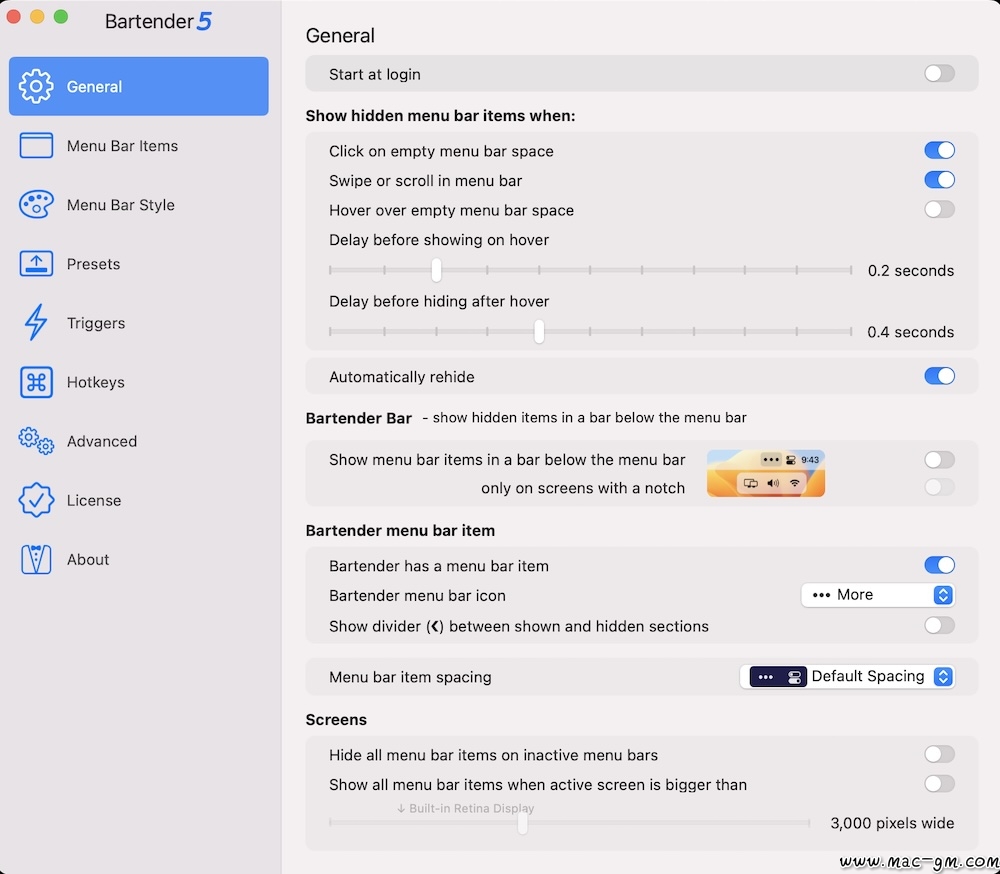Click the "Menu bar item spacing" label

[x=410, y=677]
